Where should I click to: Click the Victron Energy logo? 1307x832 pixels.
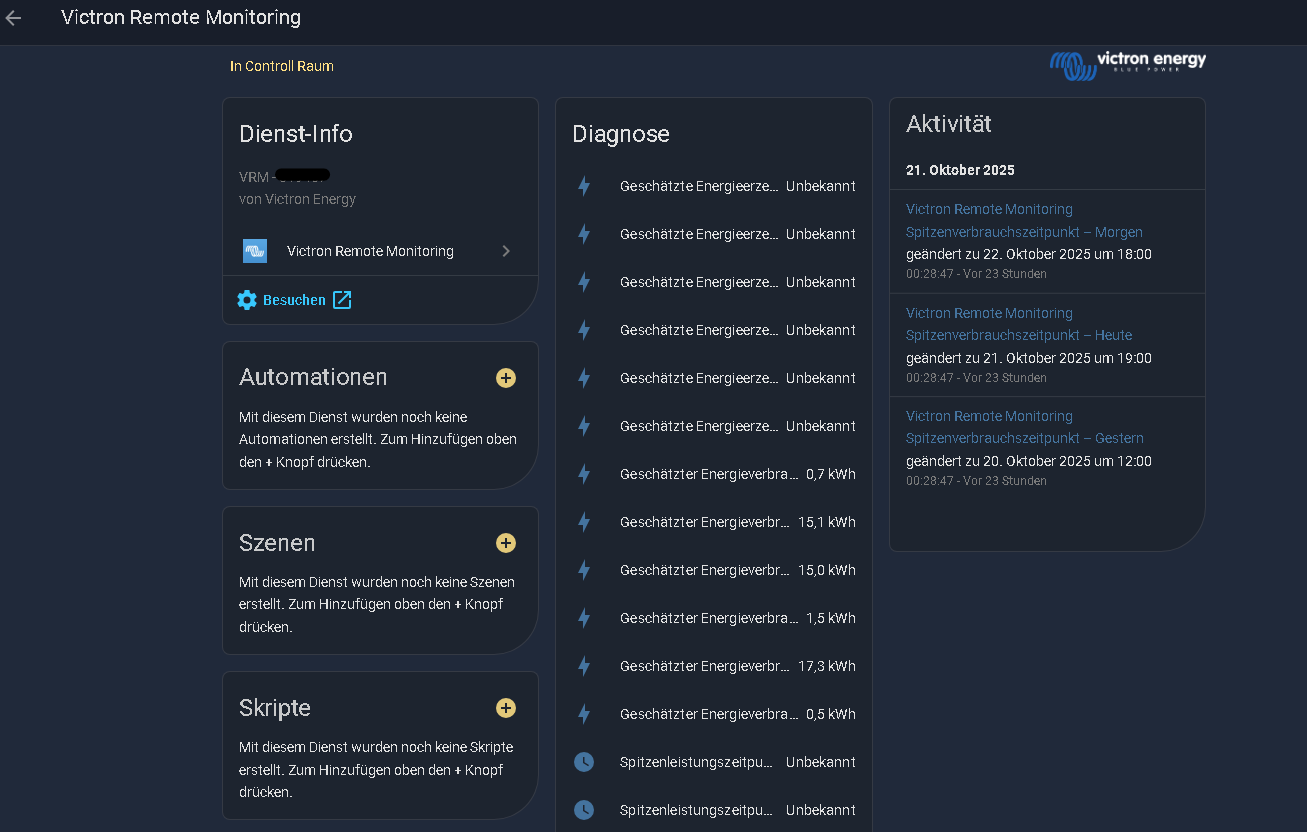click(1127, 65)
